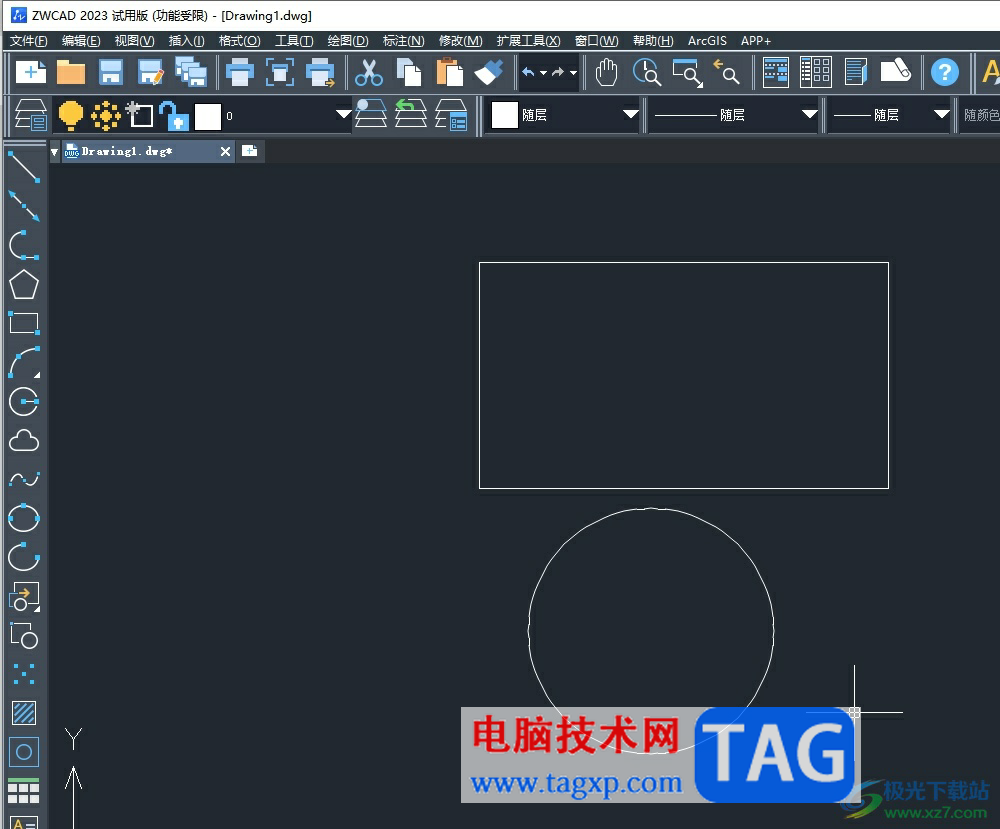Redo the last undone action
The width and height of the screenshot is (1000, 829).
coord(558,72)
